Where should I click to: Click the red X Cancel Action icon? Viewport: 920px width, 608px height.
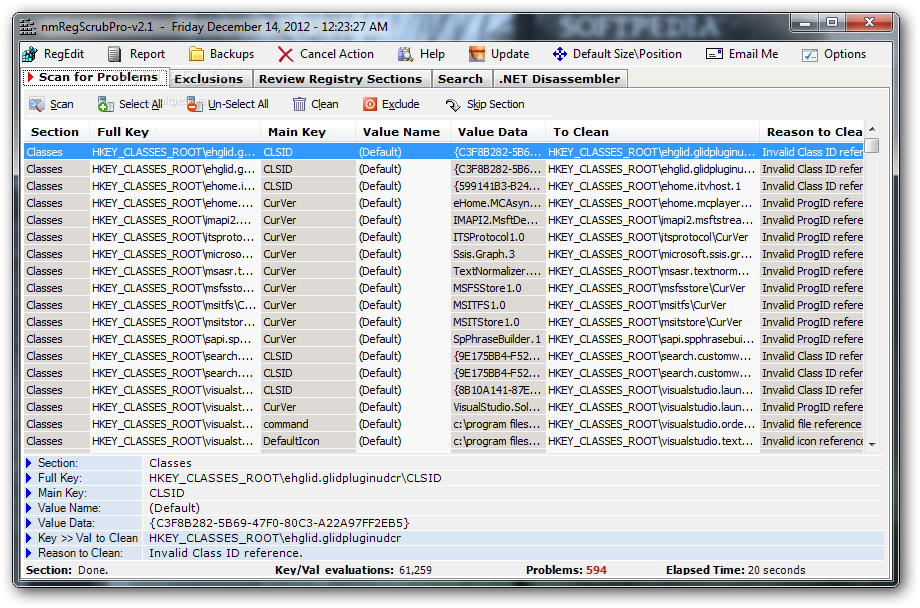[x=285, y=55]
